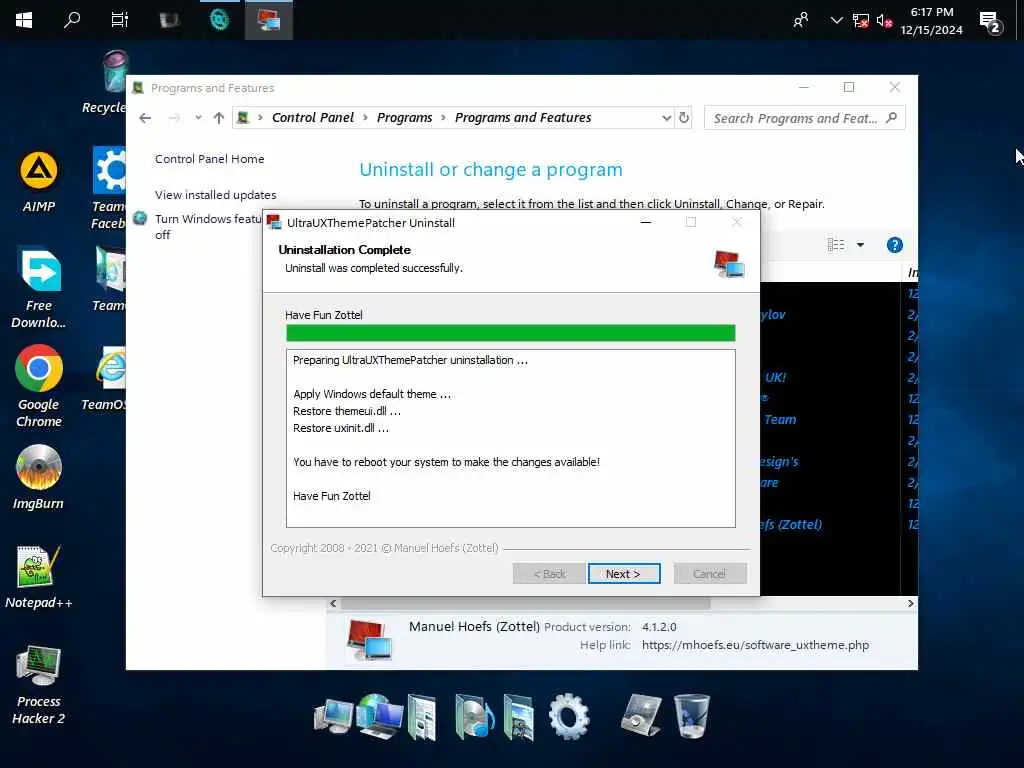Click product version 4.1.2.0 text
The width and height of the screenshot is (1024, 768).
pos(659,627)
